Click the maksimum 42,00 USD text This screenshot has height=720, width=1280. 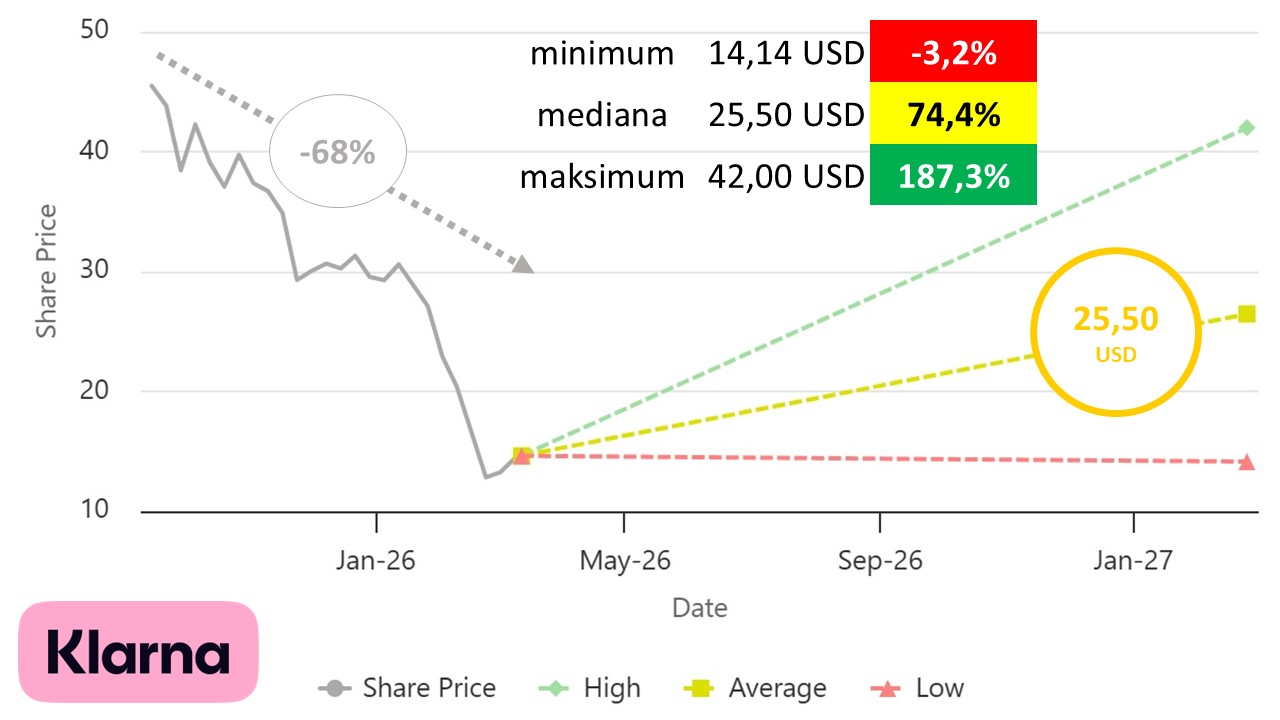tap(691, 177)
